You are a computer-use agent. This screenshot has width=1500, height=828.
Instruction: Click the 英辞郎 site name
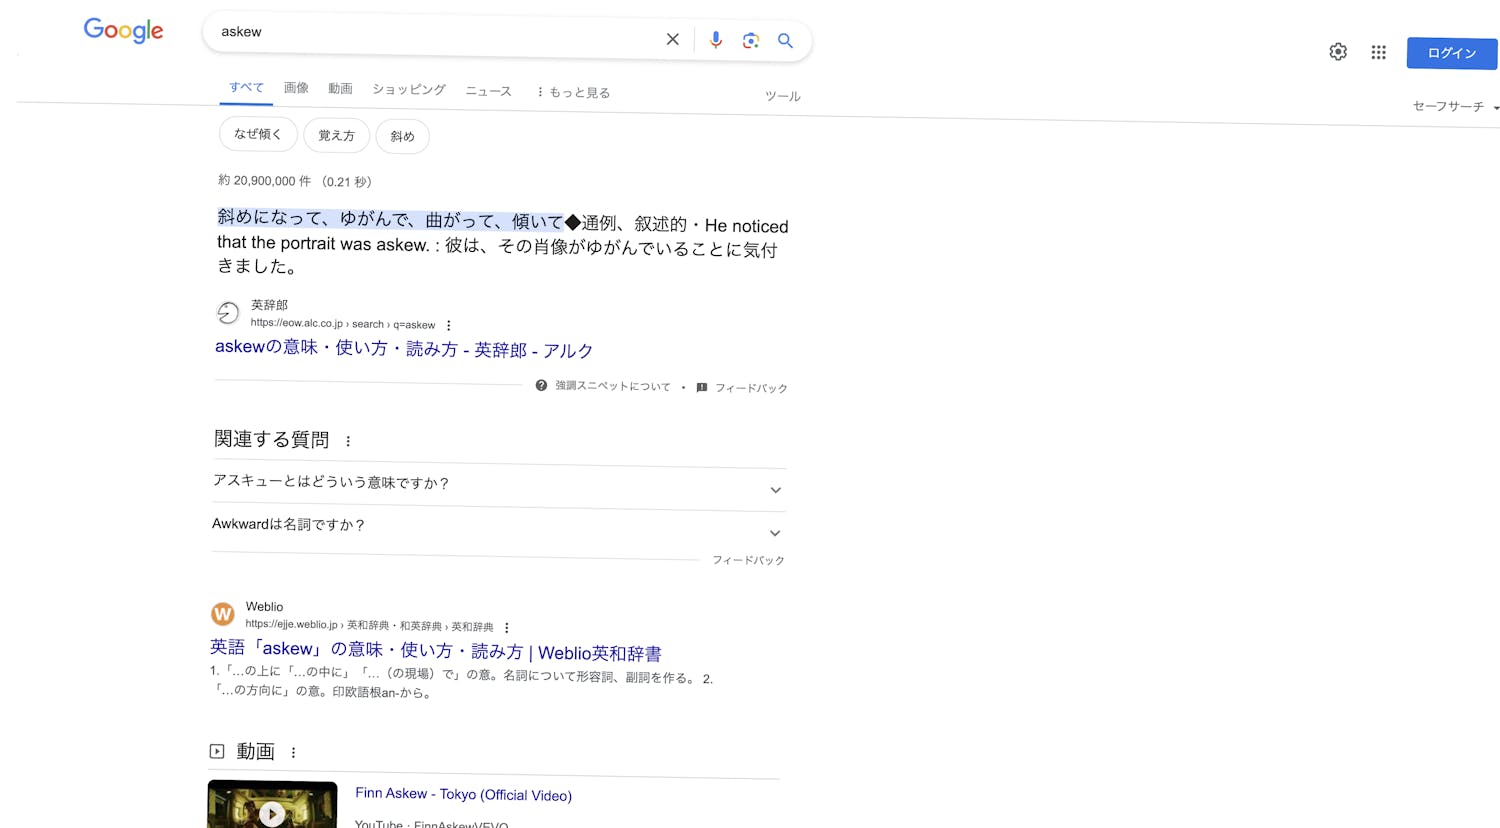coord(269,305)
